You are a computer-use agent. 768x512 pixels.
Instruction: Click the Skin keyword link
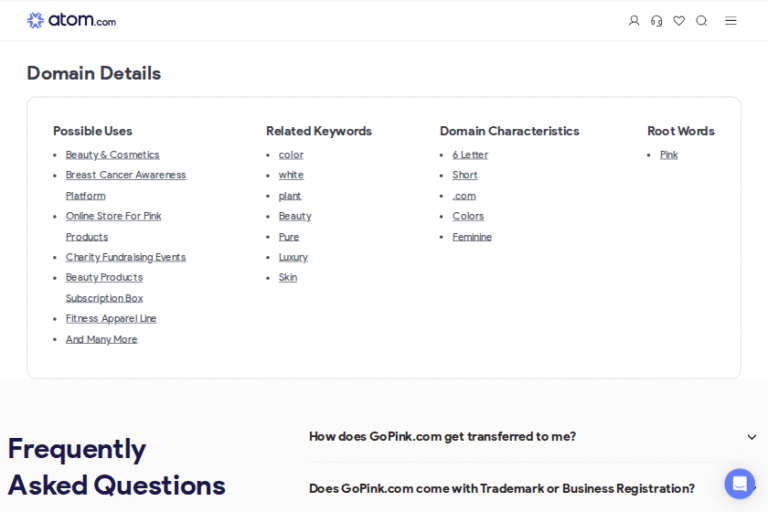pos(288,278)
